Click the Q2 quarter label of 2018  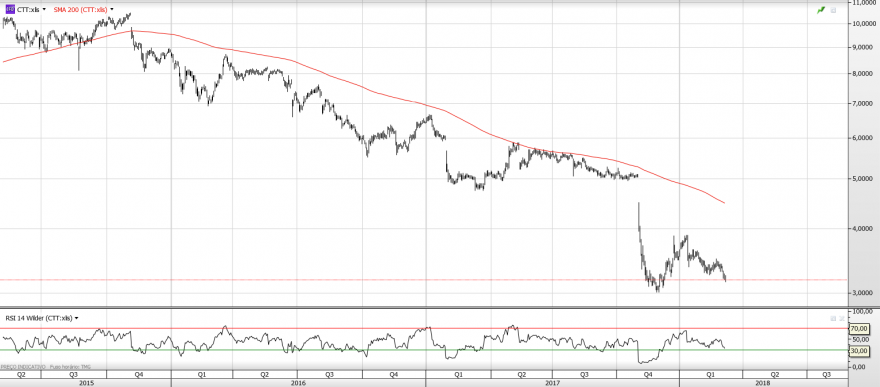774,374
